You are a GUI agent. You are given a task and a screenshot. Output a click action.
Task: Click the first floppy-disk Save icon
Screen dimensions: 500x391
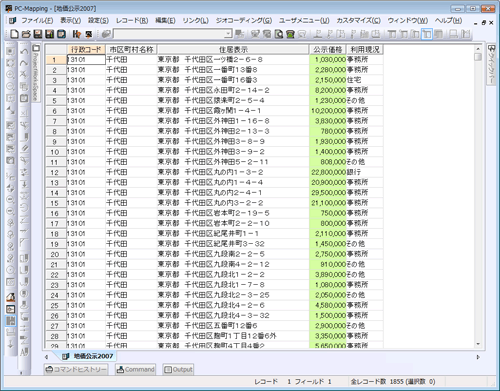pyautogui.click(x=38, y=34)
